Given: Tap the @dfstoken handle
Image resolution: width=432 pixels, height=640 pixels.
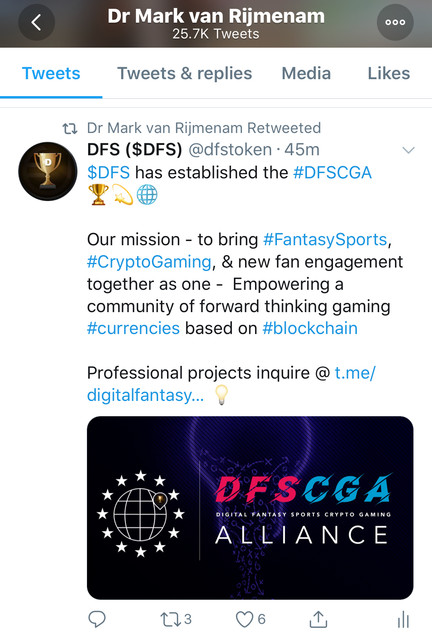Looking at the screenshot, I should coord(230,150).
